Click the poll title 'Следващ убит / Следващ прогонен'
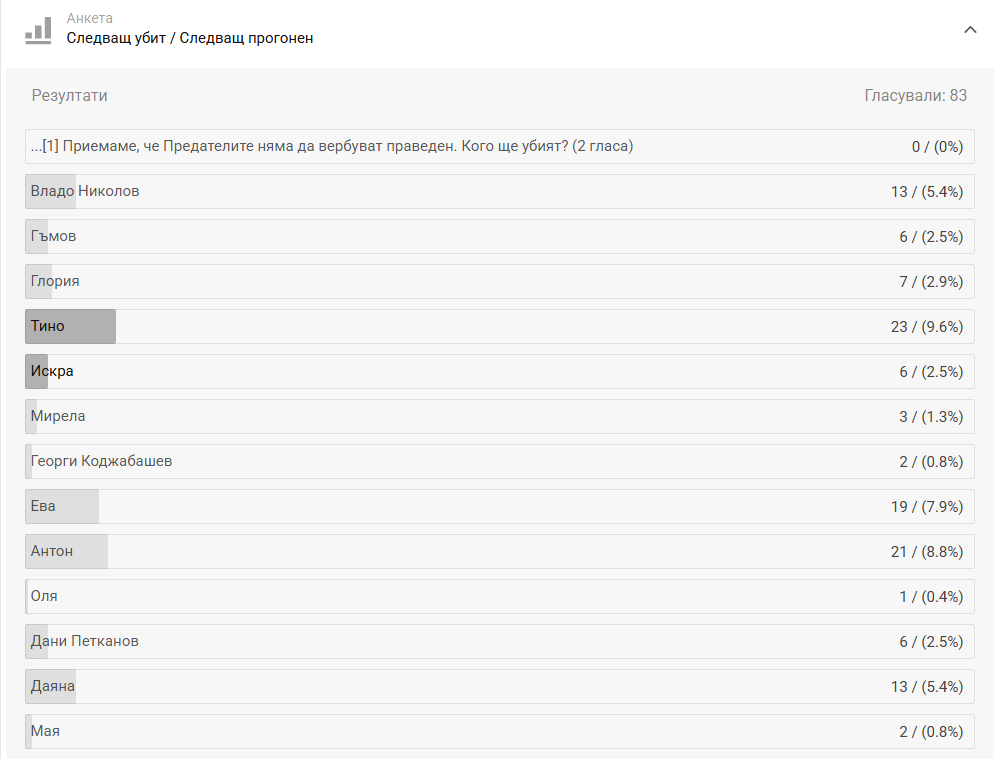 190,39
